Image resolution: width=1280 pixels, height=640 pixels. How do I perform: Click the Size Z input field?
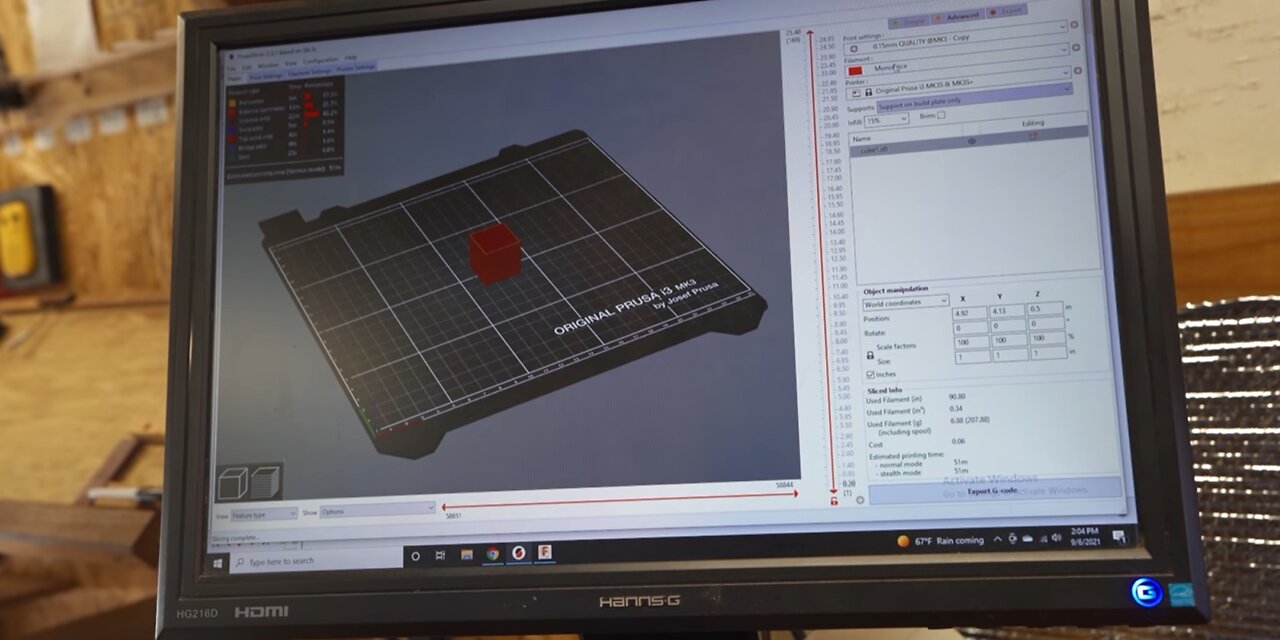1048,353
